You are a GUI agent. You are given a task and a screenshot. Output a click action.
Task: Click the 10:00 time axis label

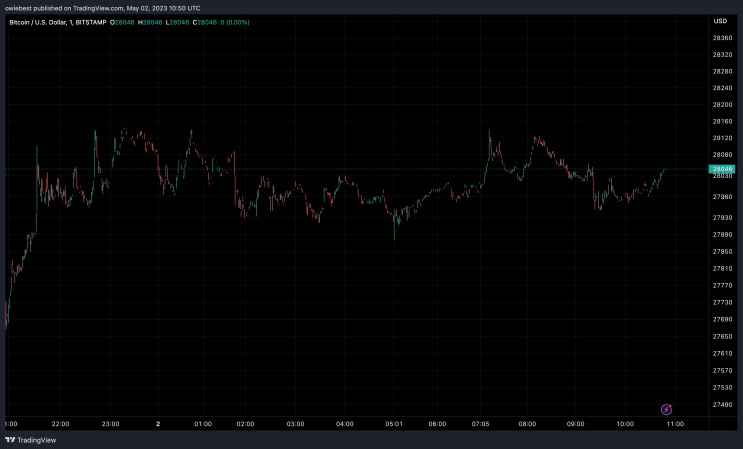tap(625, 424)
